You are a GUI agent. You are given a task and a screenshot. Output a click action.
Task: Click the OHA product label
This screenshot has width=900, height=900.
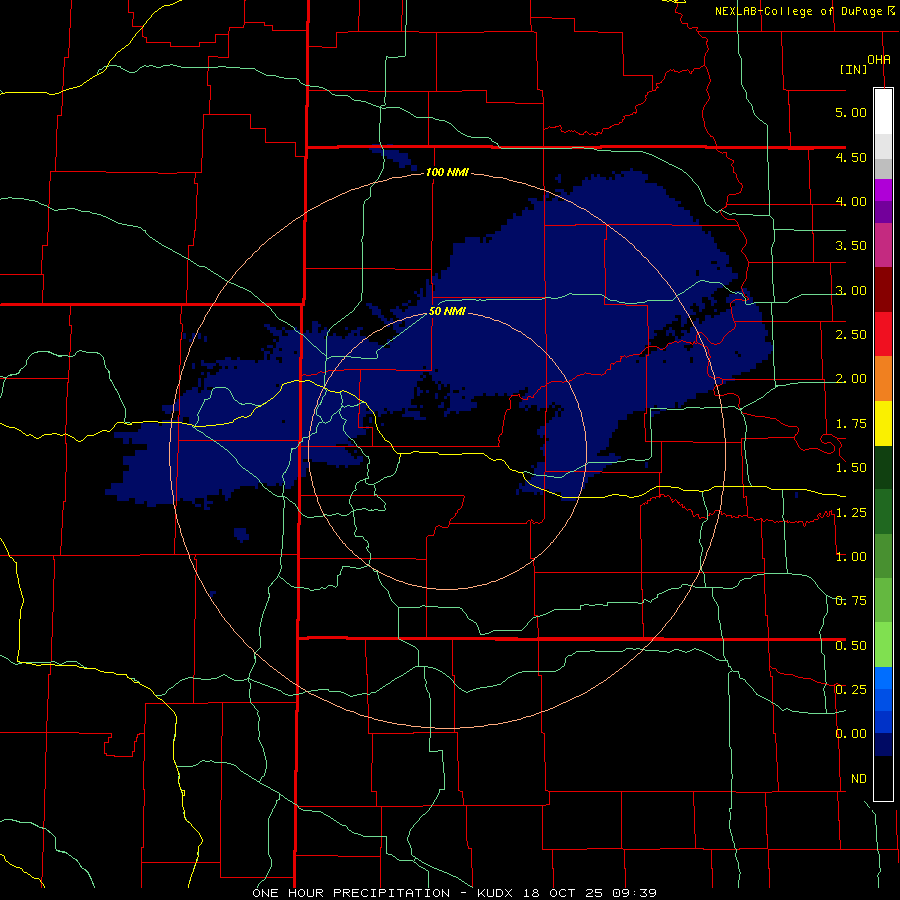[879, 60]
